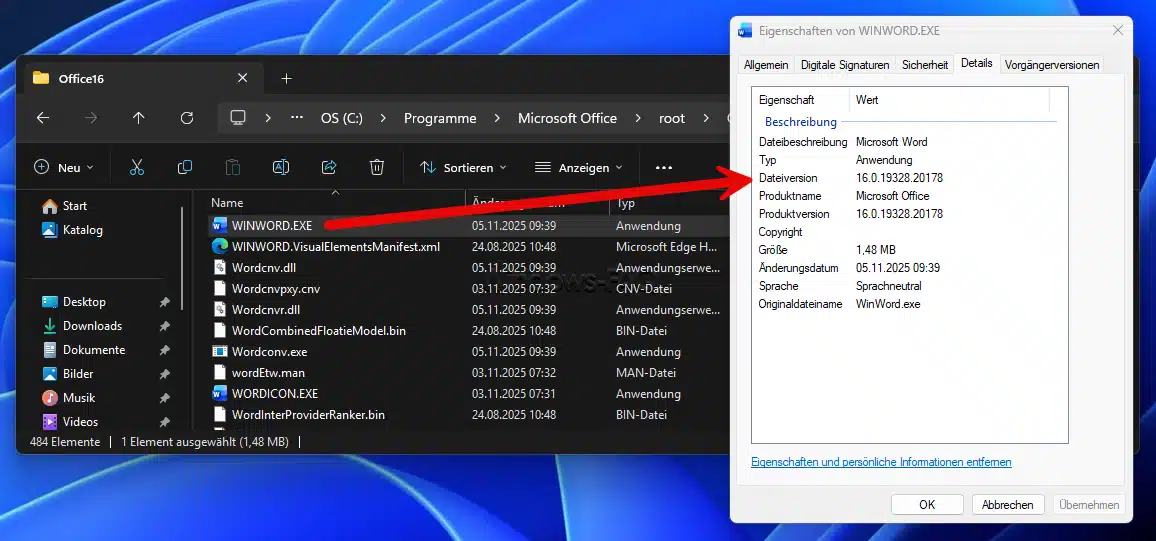Select Downloads in the sidebar

pyautogui.click(x=92, y=326)
